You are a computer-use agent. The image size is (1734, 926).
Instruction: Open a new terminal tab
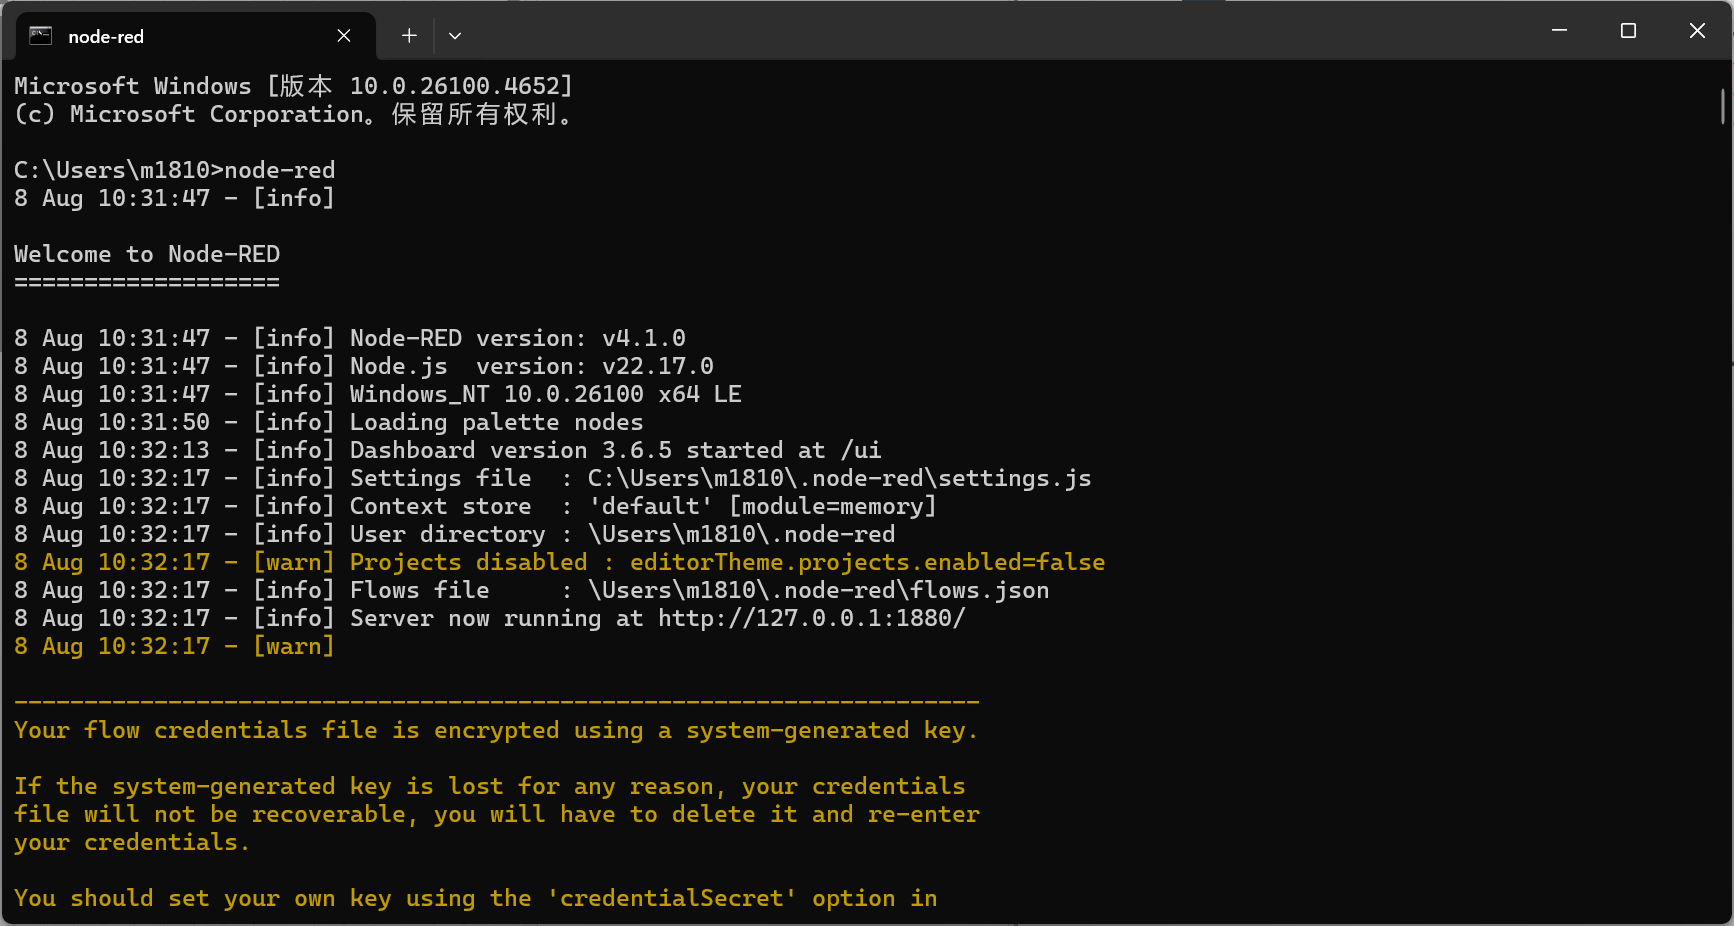coord(408,35)
